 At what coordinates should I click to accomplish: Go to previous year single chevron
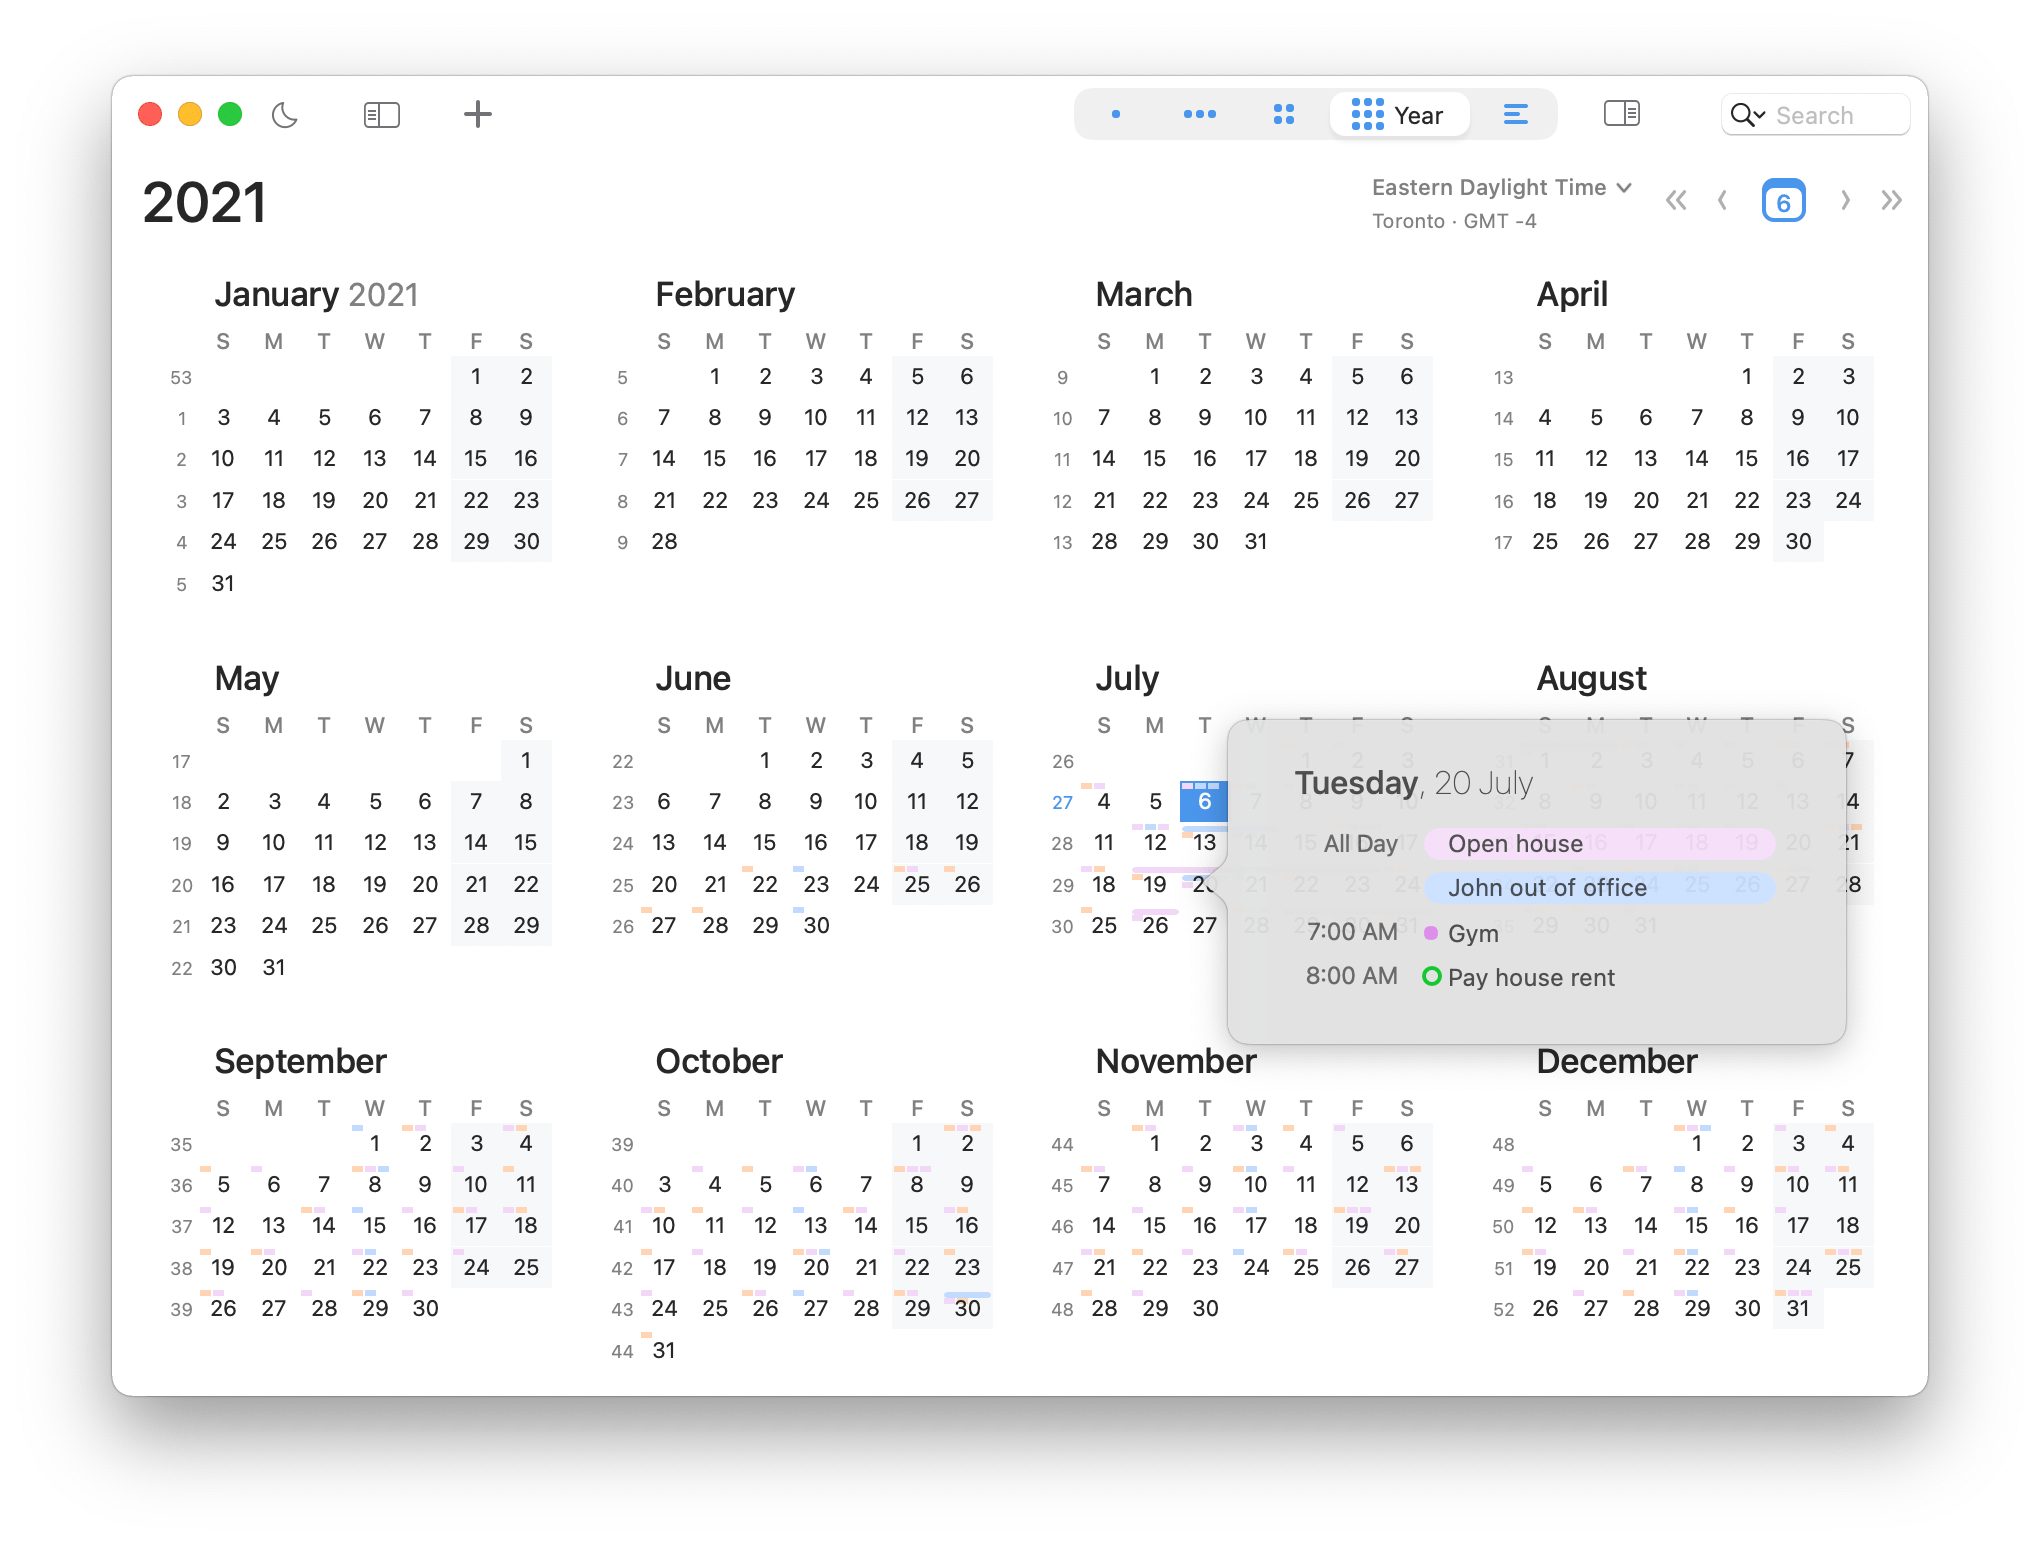(1722, 201)
